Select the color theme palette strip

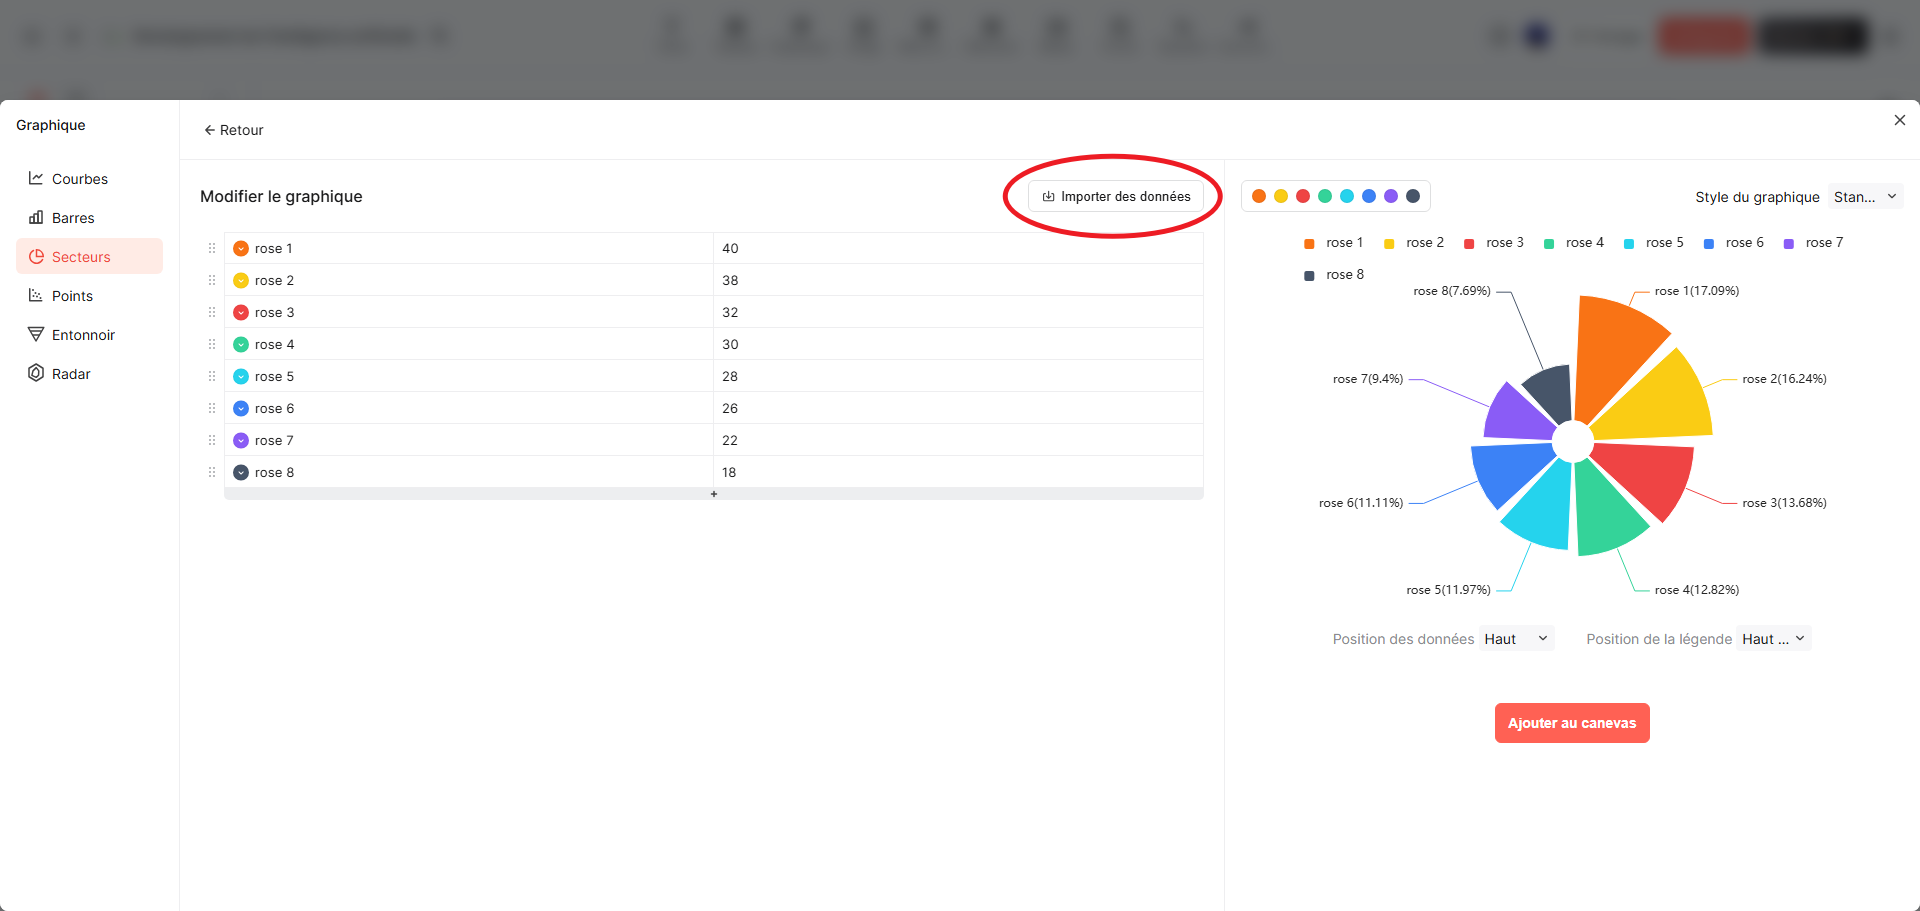(x=1336, y=196)
